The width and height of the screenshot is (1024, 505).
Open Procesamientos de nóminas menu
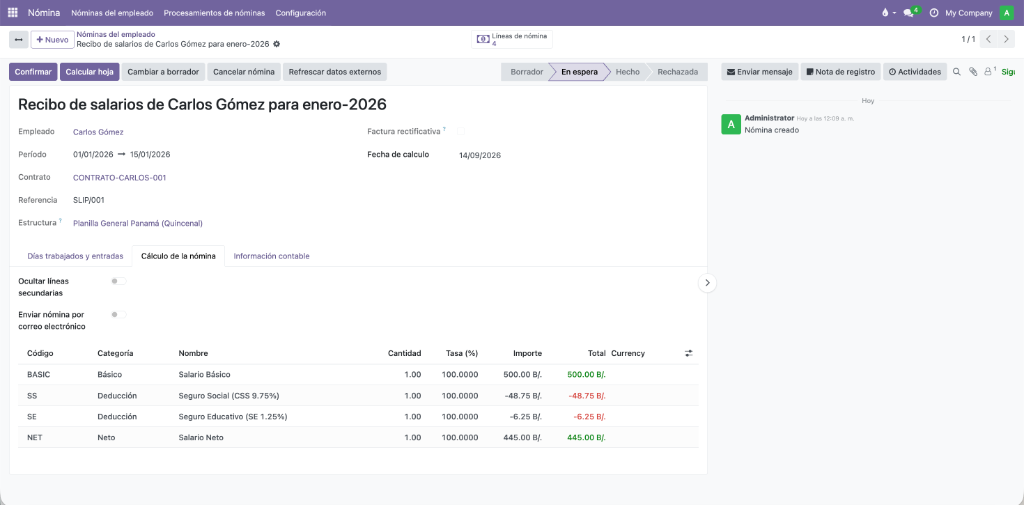click(214, 12)
